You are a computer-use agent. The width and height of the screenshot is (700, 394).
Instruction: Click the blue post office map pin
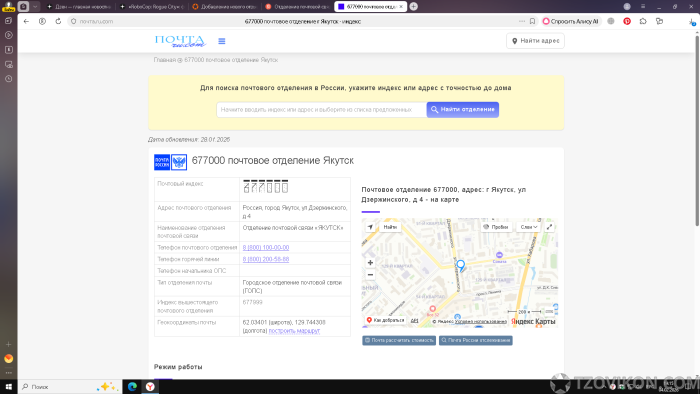tap(461, 266)
